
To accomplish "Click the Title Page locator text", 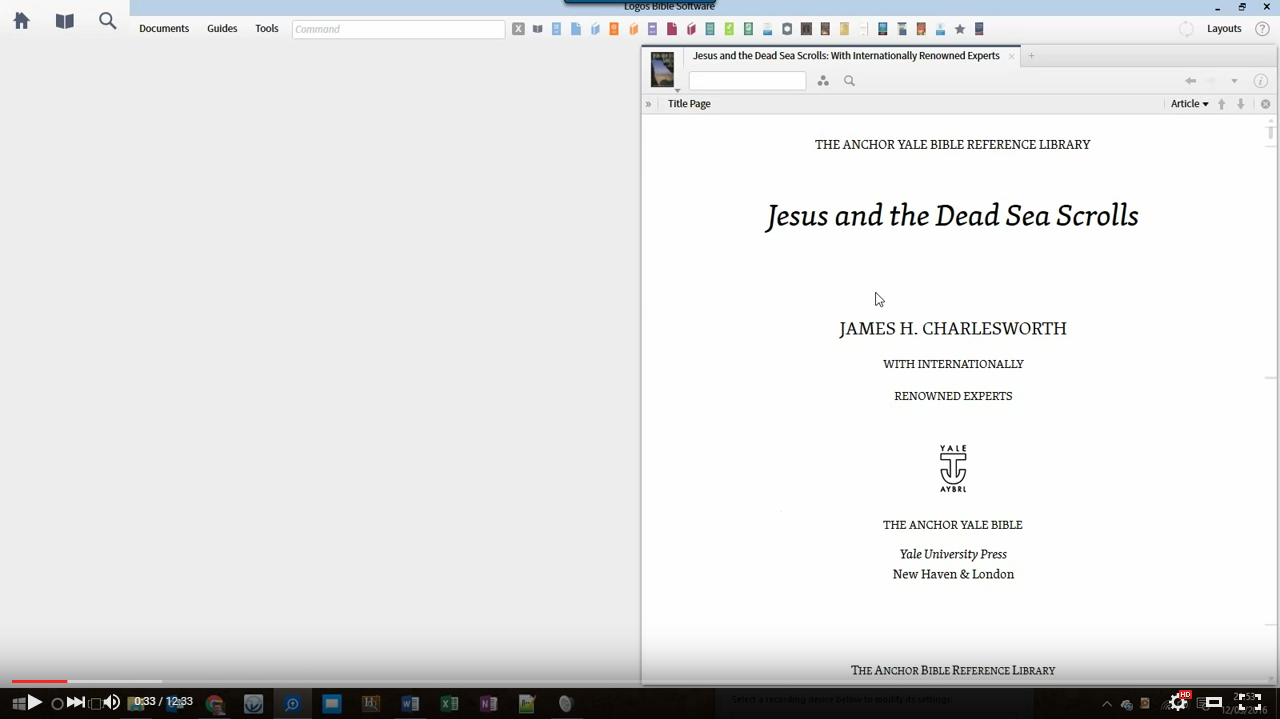I will 689,104.
